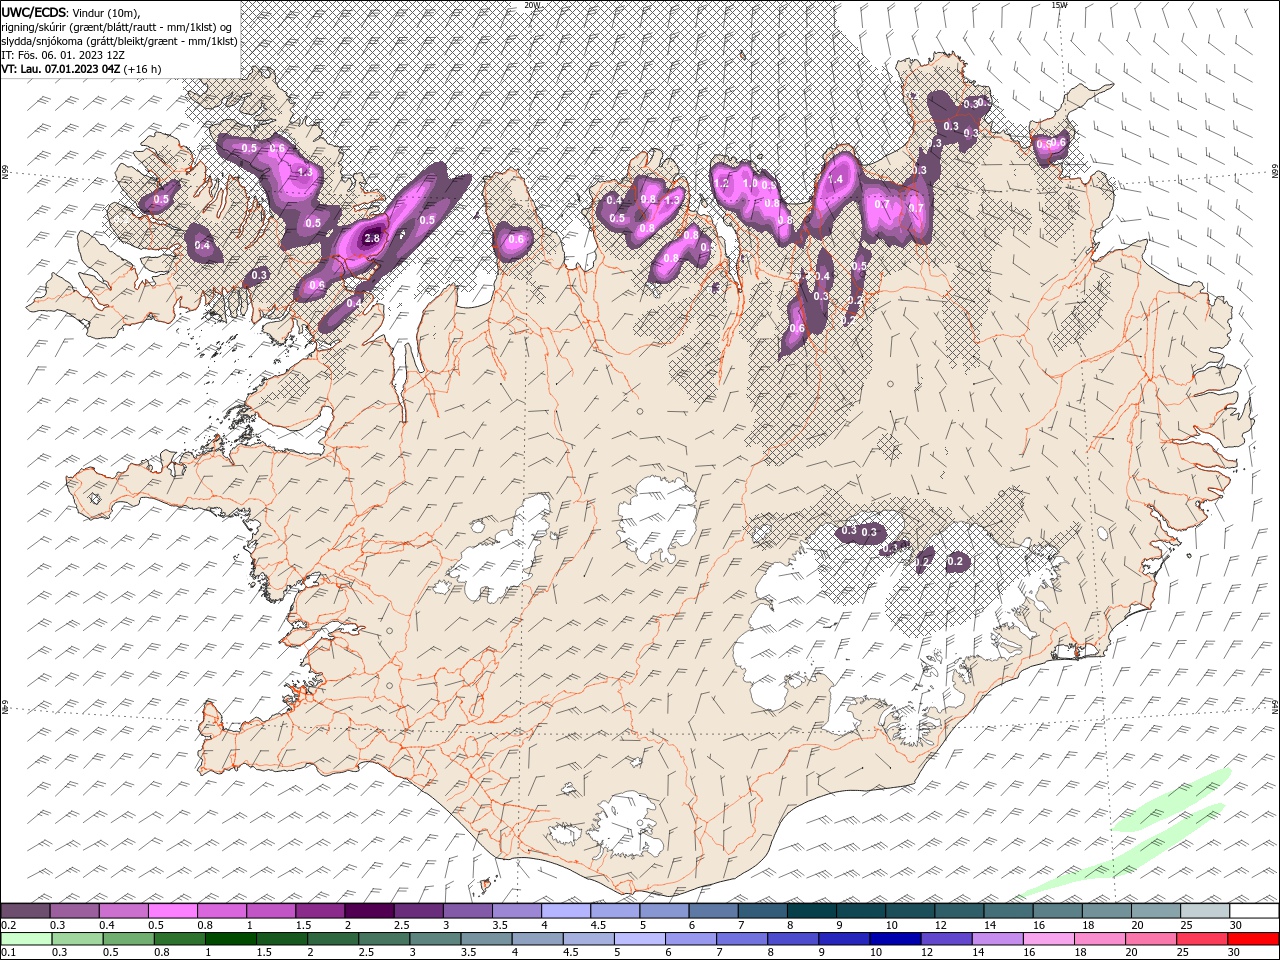1280x960 pixels.
Task: Select the lower legend swatch labeled 0.5
Action: 128,938
